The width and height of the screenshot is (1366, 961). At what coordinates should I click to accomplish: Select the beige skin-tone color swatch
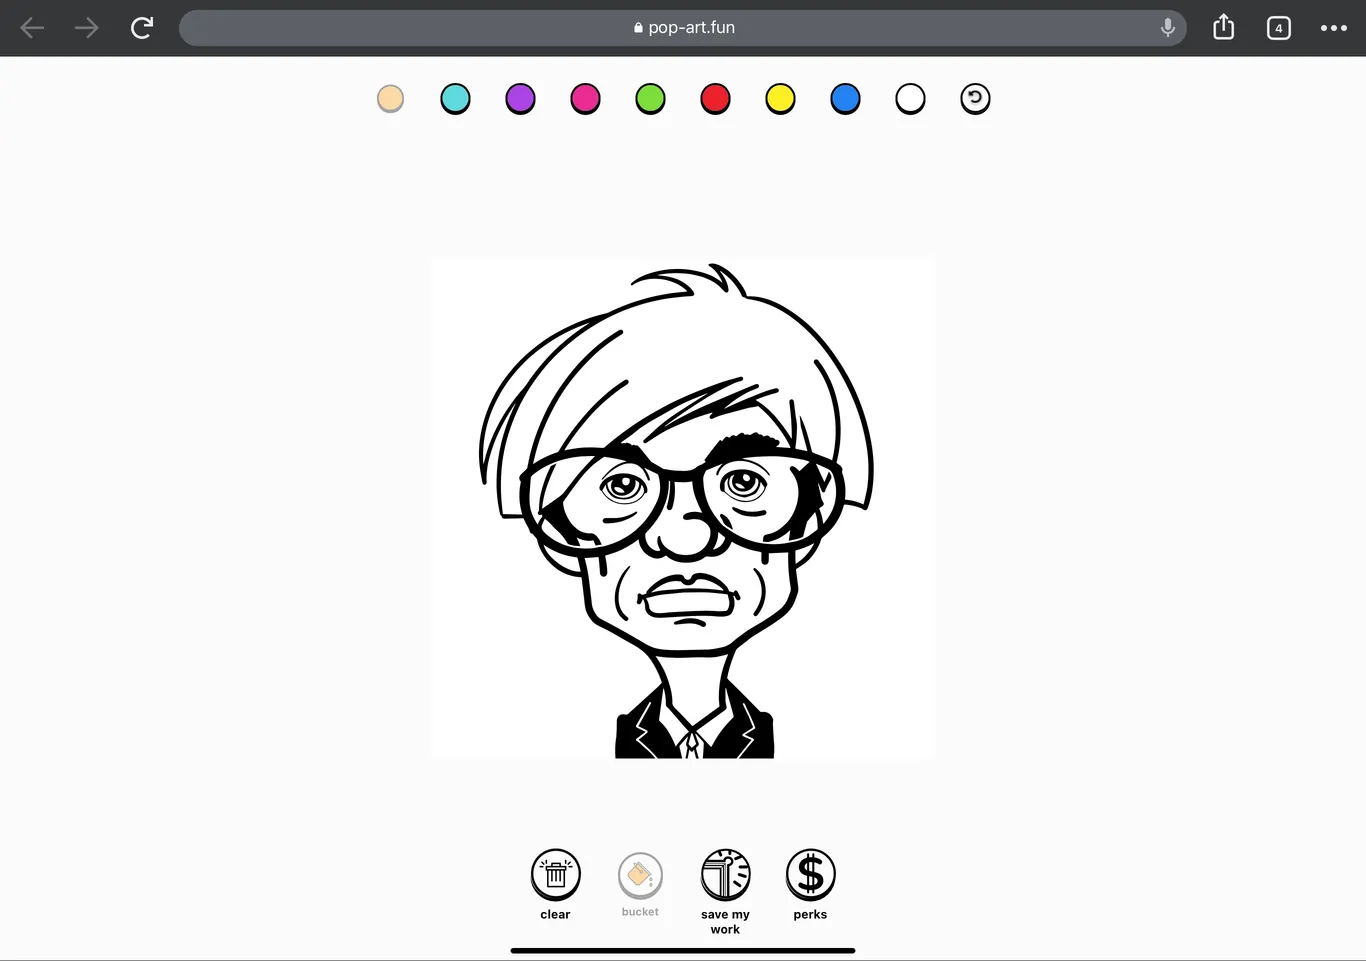[x=390, y=98]
